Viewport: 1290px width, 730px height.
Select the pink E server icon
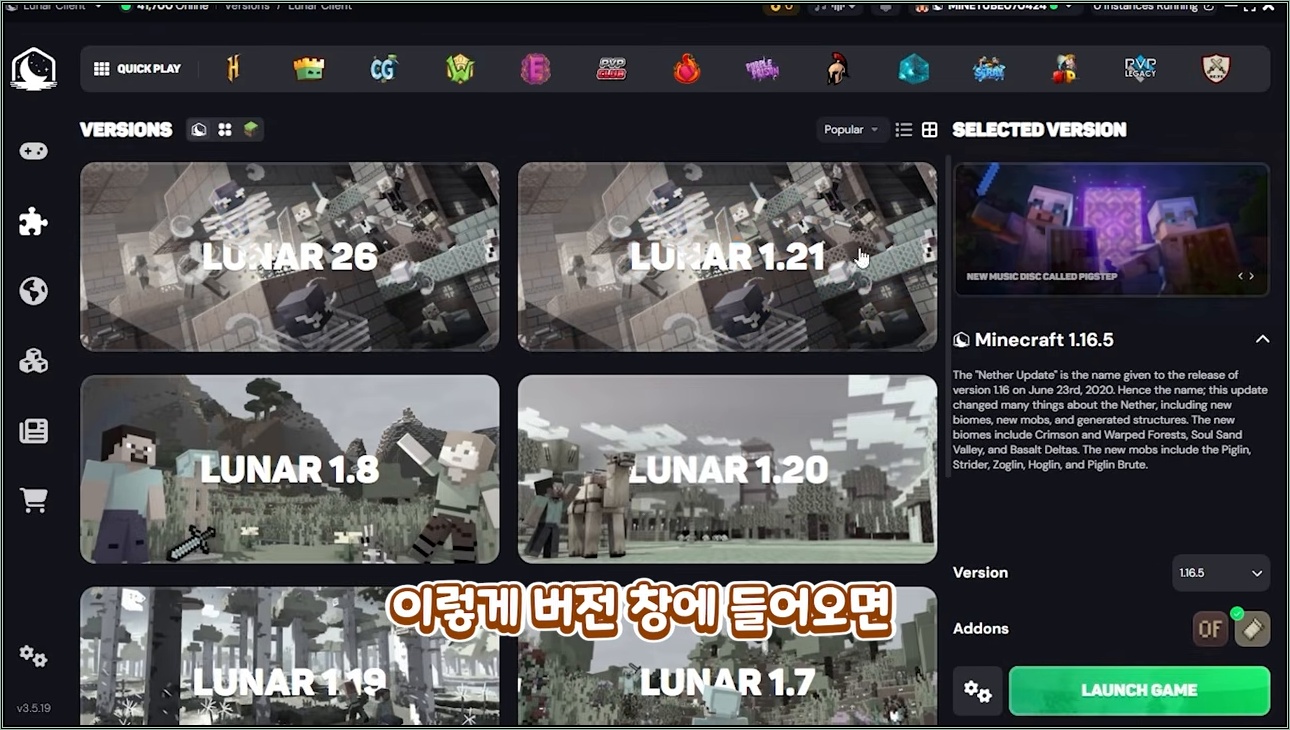[536, 69]
